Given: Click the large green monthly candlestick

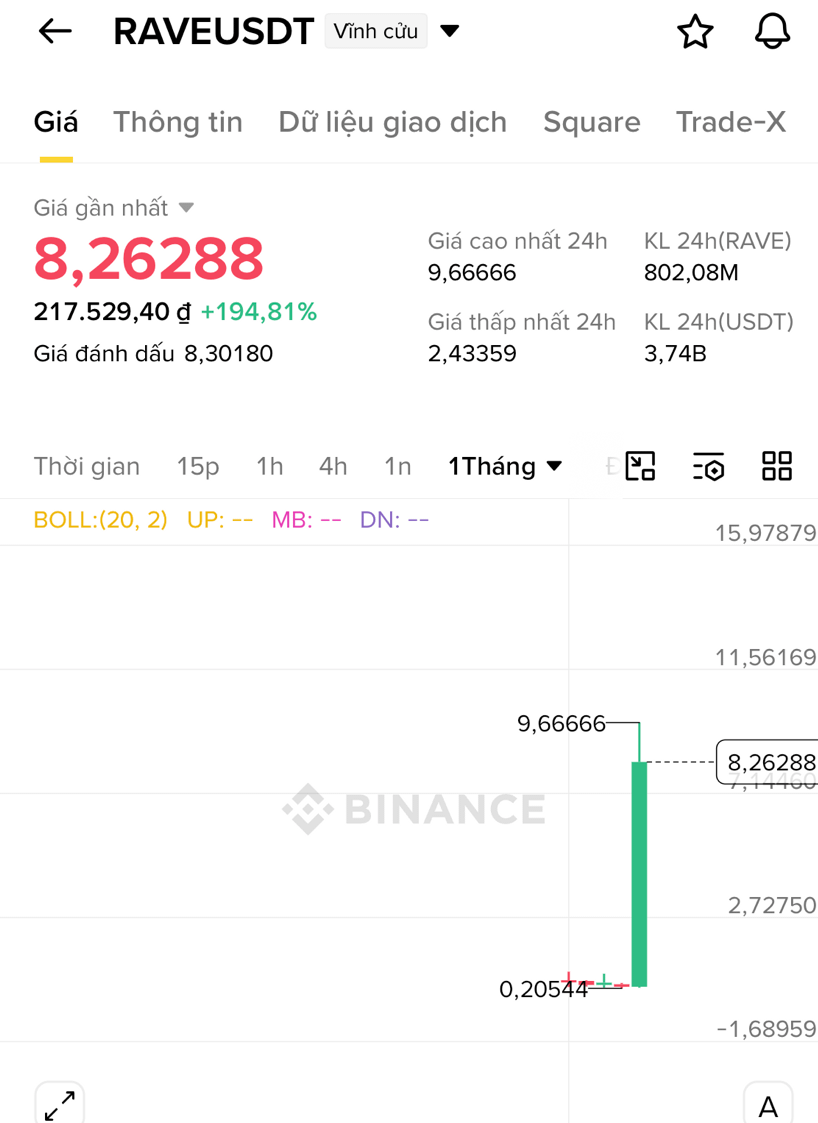Looking at the screenshot, I should (x=639, y=874).
